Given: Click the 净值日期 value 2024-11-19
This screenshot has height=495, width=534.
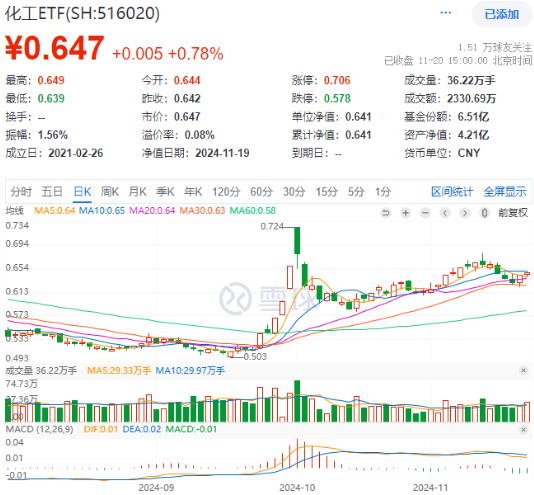Looking at the screenshot, I should click(x=222, y=153).
